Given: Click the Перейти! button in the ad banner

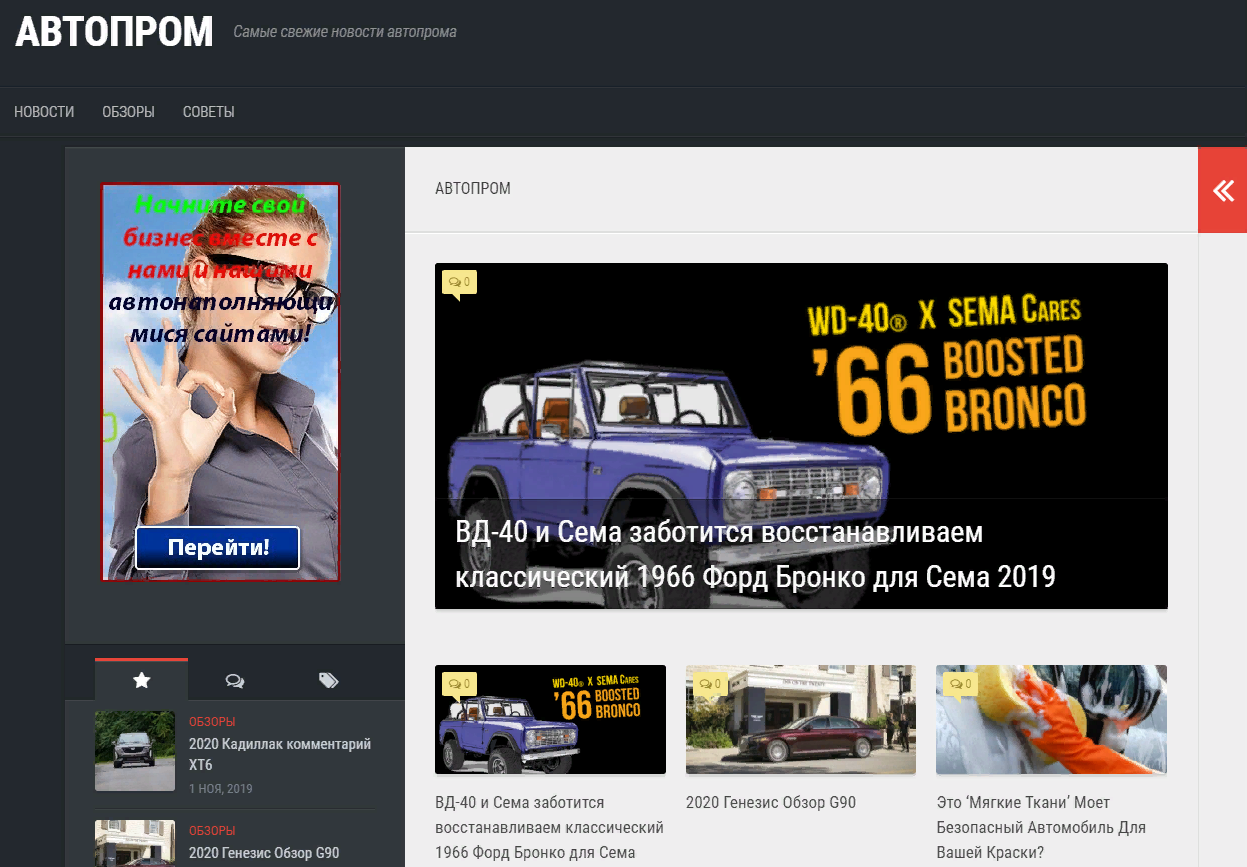Looking at the screenshot, I should [x=217, y=548].
